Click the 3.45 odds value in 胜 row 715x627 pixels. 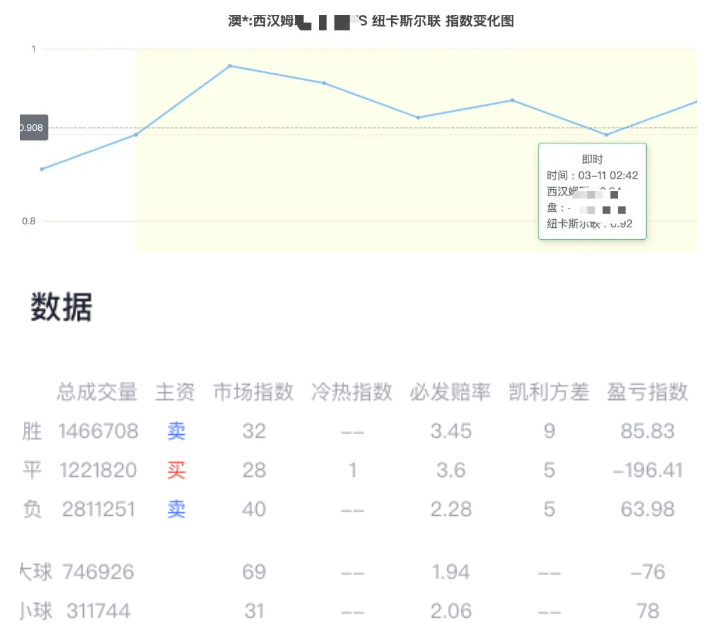tap(450, 431)
